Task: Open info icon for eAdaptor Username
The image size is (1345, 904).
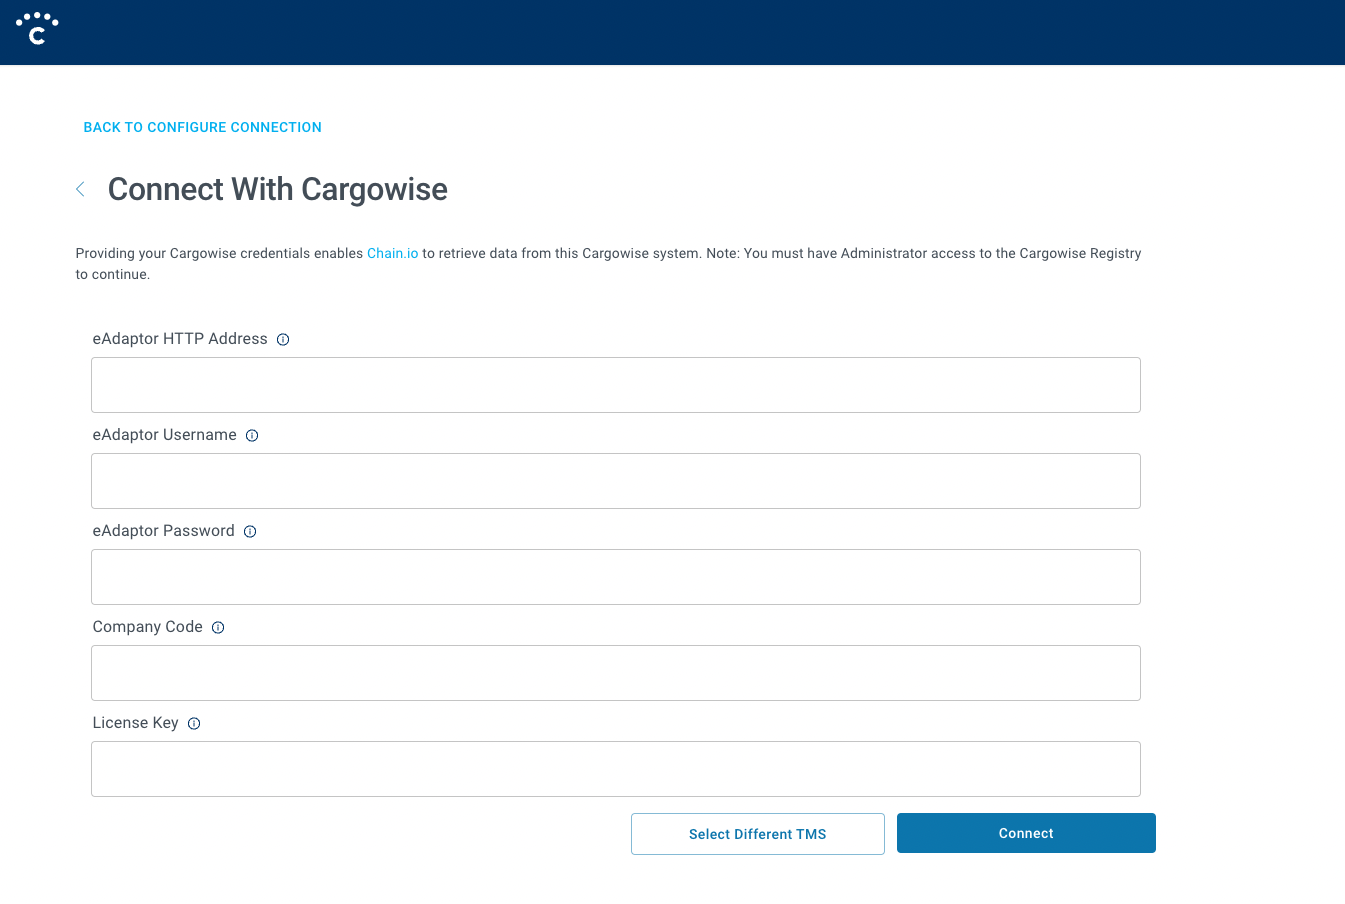Action: 252,435
